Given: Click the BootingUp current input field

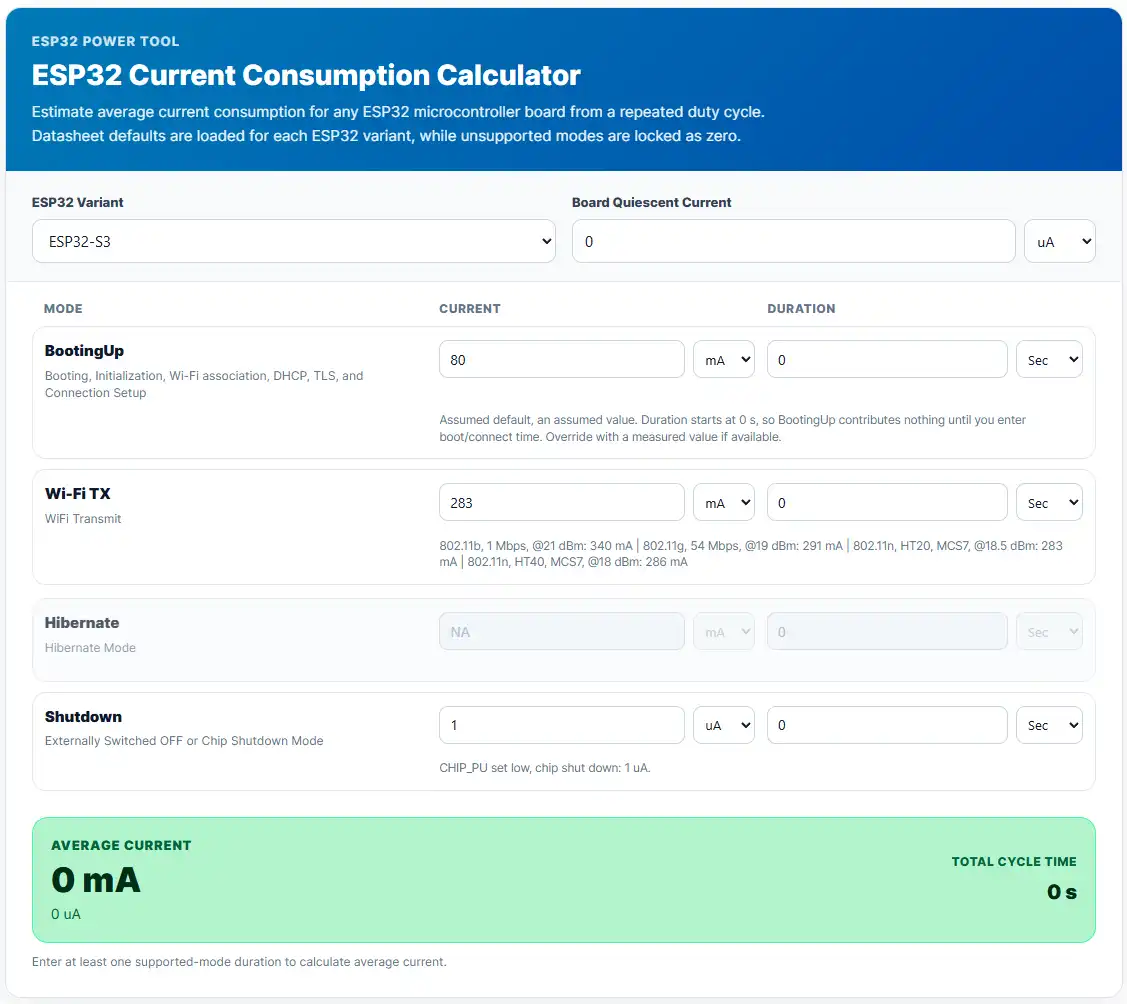Looking at the screenshot, I should point(561,359).
